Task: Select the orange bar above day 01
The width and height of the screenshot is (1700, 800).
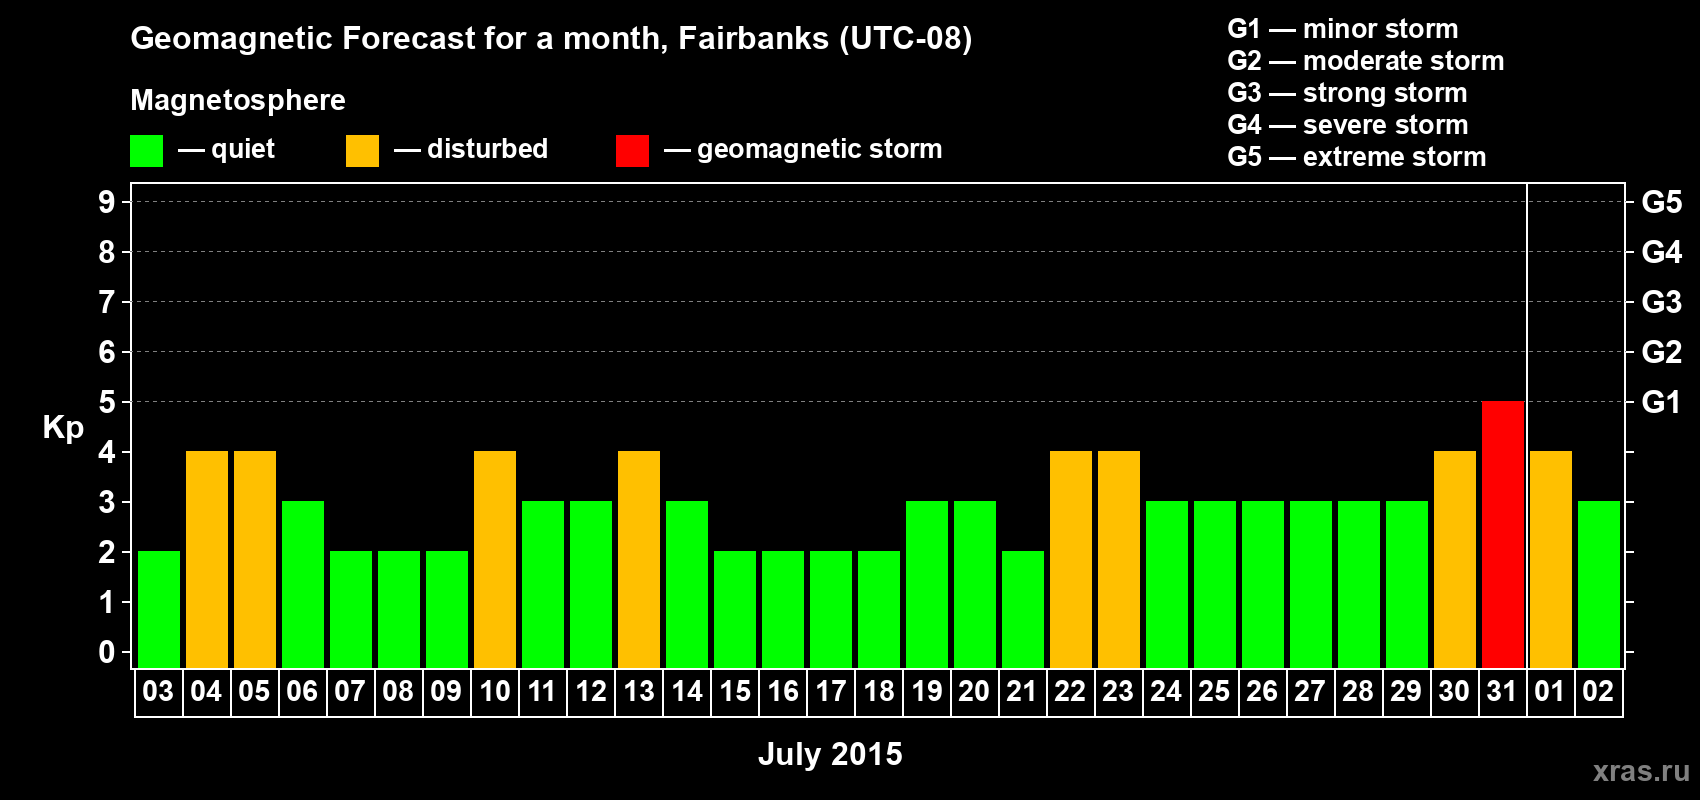Action: coord(1551,559)
